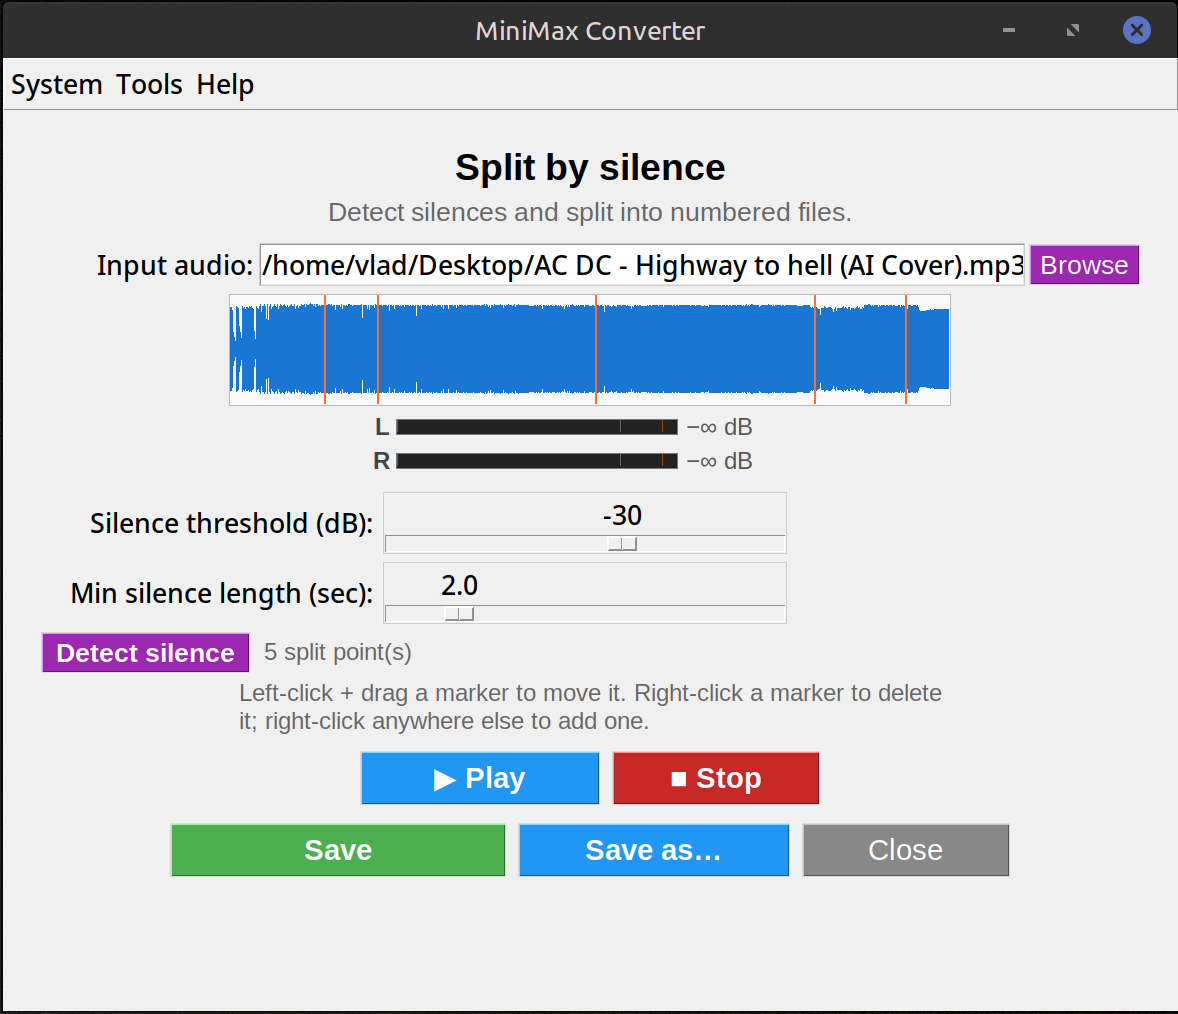Select the fourth orange split marker on waveform
This screenshot has width=1178, height=1014.
(x=814, y=350)
